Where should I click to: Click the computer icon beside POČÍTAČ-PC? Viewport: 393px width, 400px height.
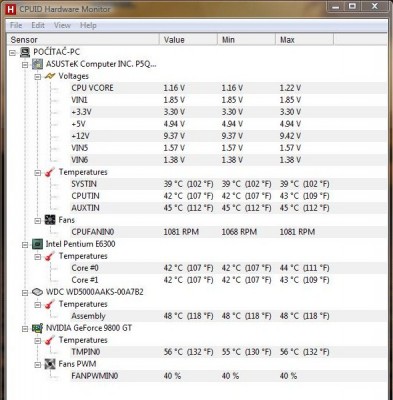point(25,52)
